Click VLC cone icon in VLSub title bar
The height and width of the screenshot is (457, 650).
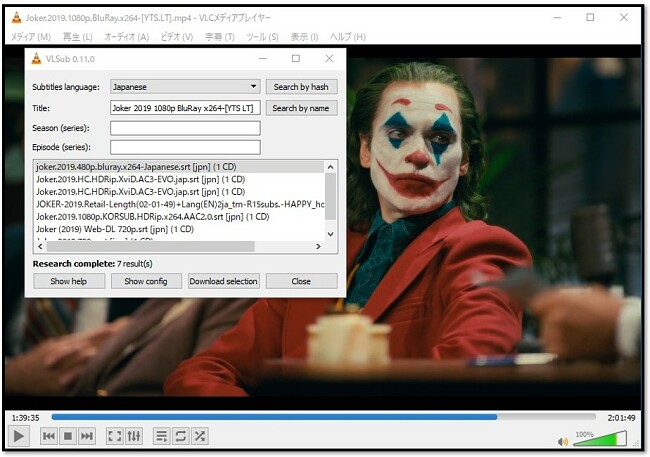coord(36,58)
